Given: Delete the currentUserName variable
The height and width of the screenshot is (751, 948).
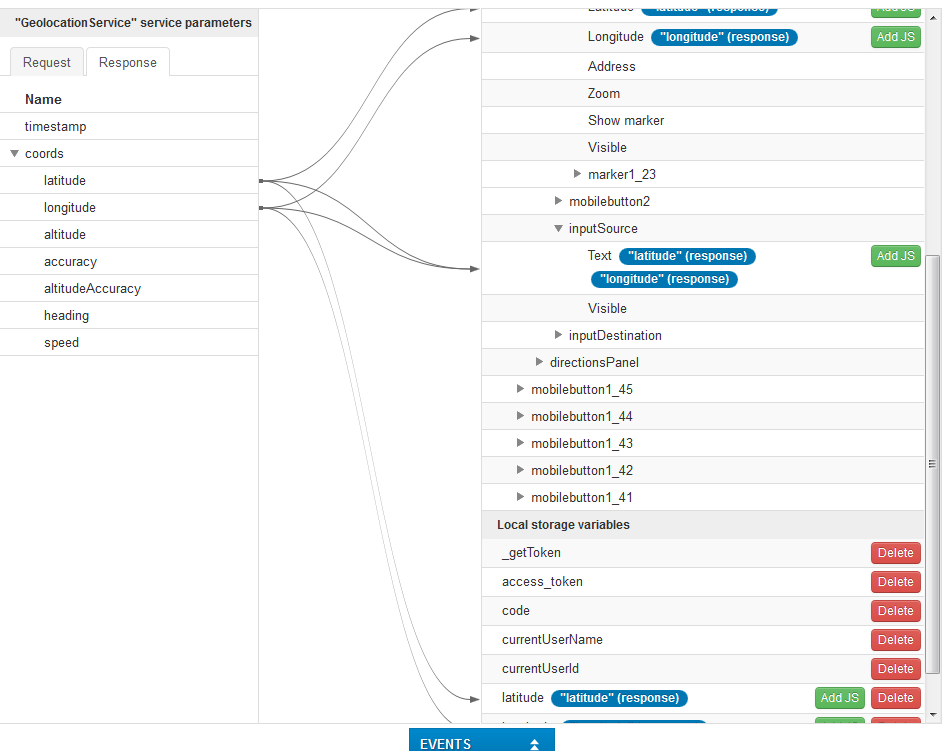Looking at the screenshot, I should (895, 640).
